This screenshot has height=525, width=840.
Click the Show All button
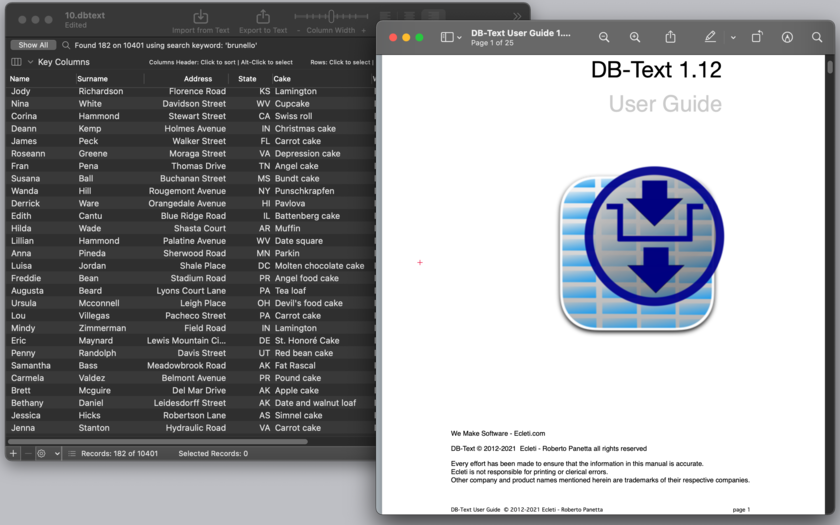coord(33,45)
